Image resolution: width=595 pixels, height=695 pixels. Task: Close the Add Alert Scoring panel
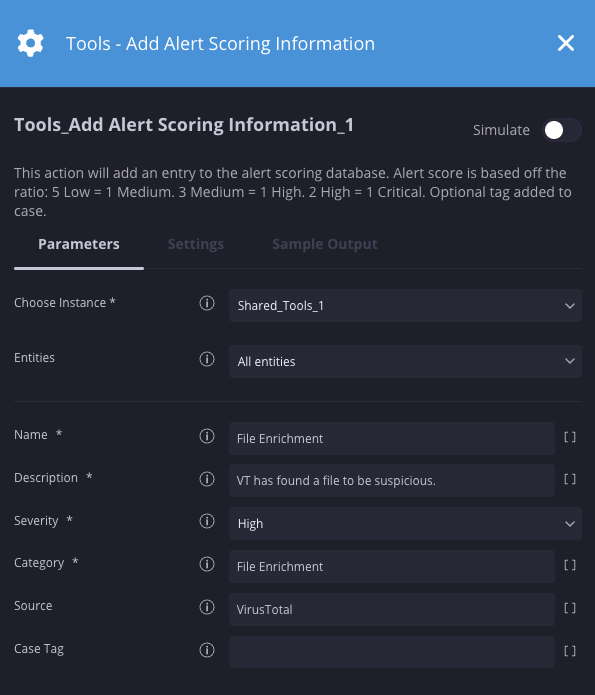tap(566, 43)
